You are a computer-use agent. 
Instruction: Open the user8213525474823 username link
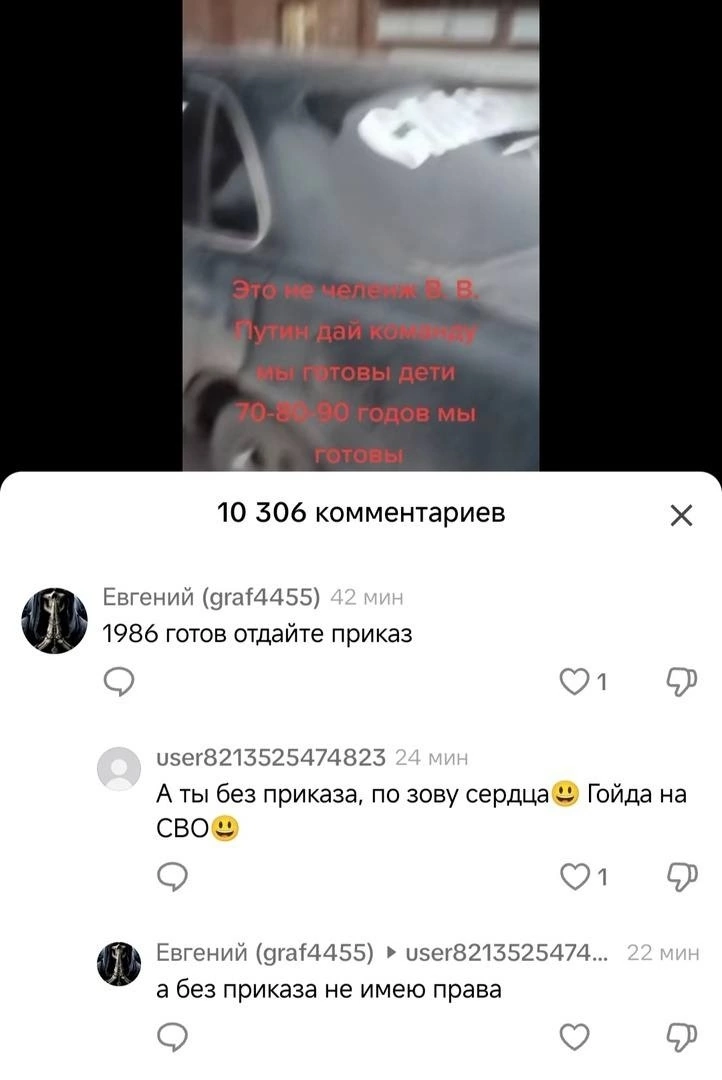click(x=271, y=758)
